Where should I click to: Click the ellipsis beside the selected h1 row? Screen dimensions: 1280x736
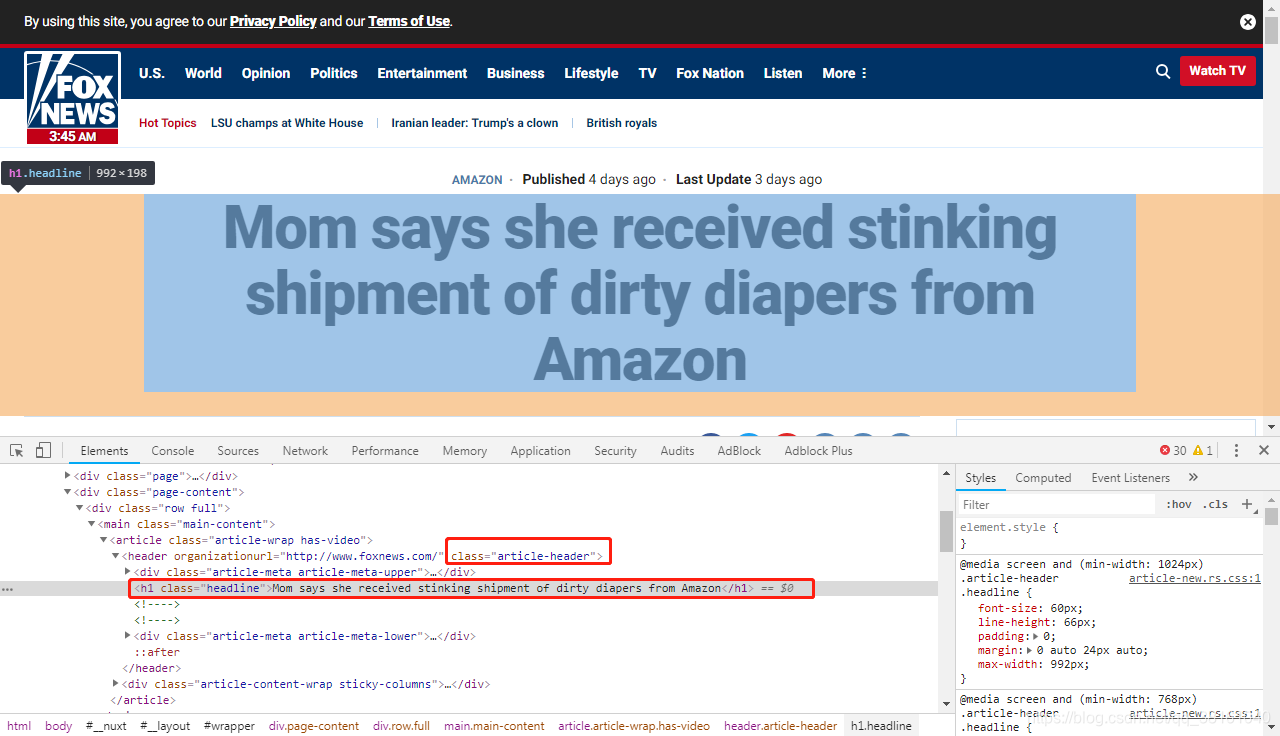tap(7, 588)
